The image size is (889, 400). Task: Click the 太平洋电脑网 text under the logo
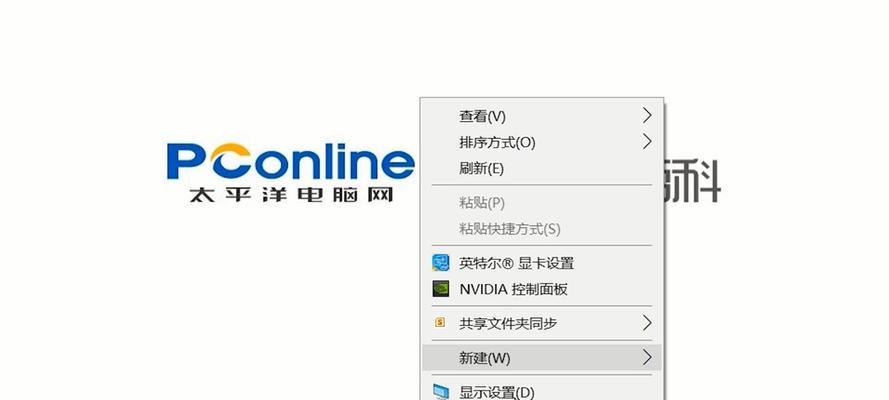291,195
